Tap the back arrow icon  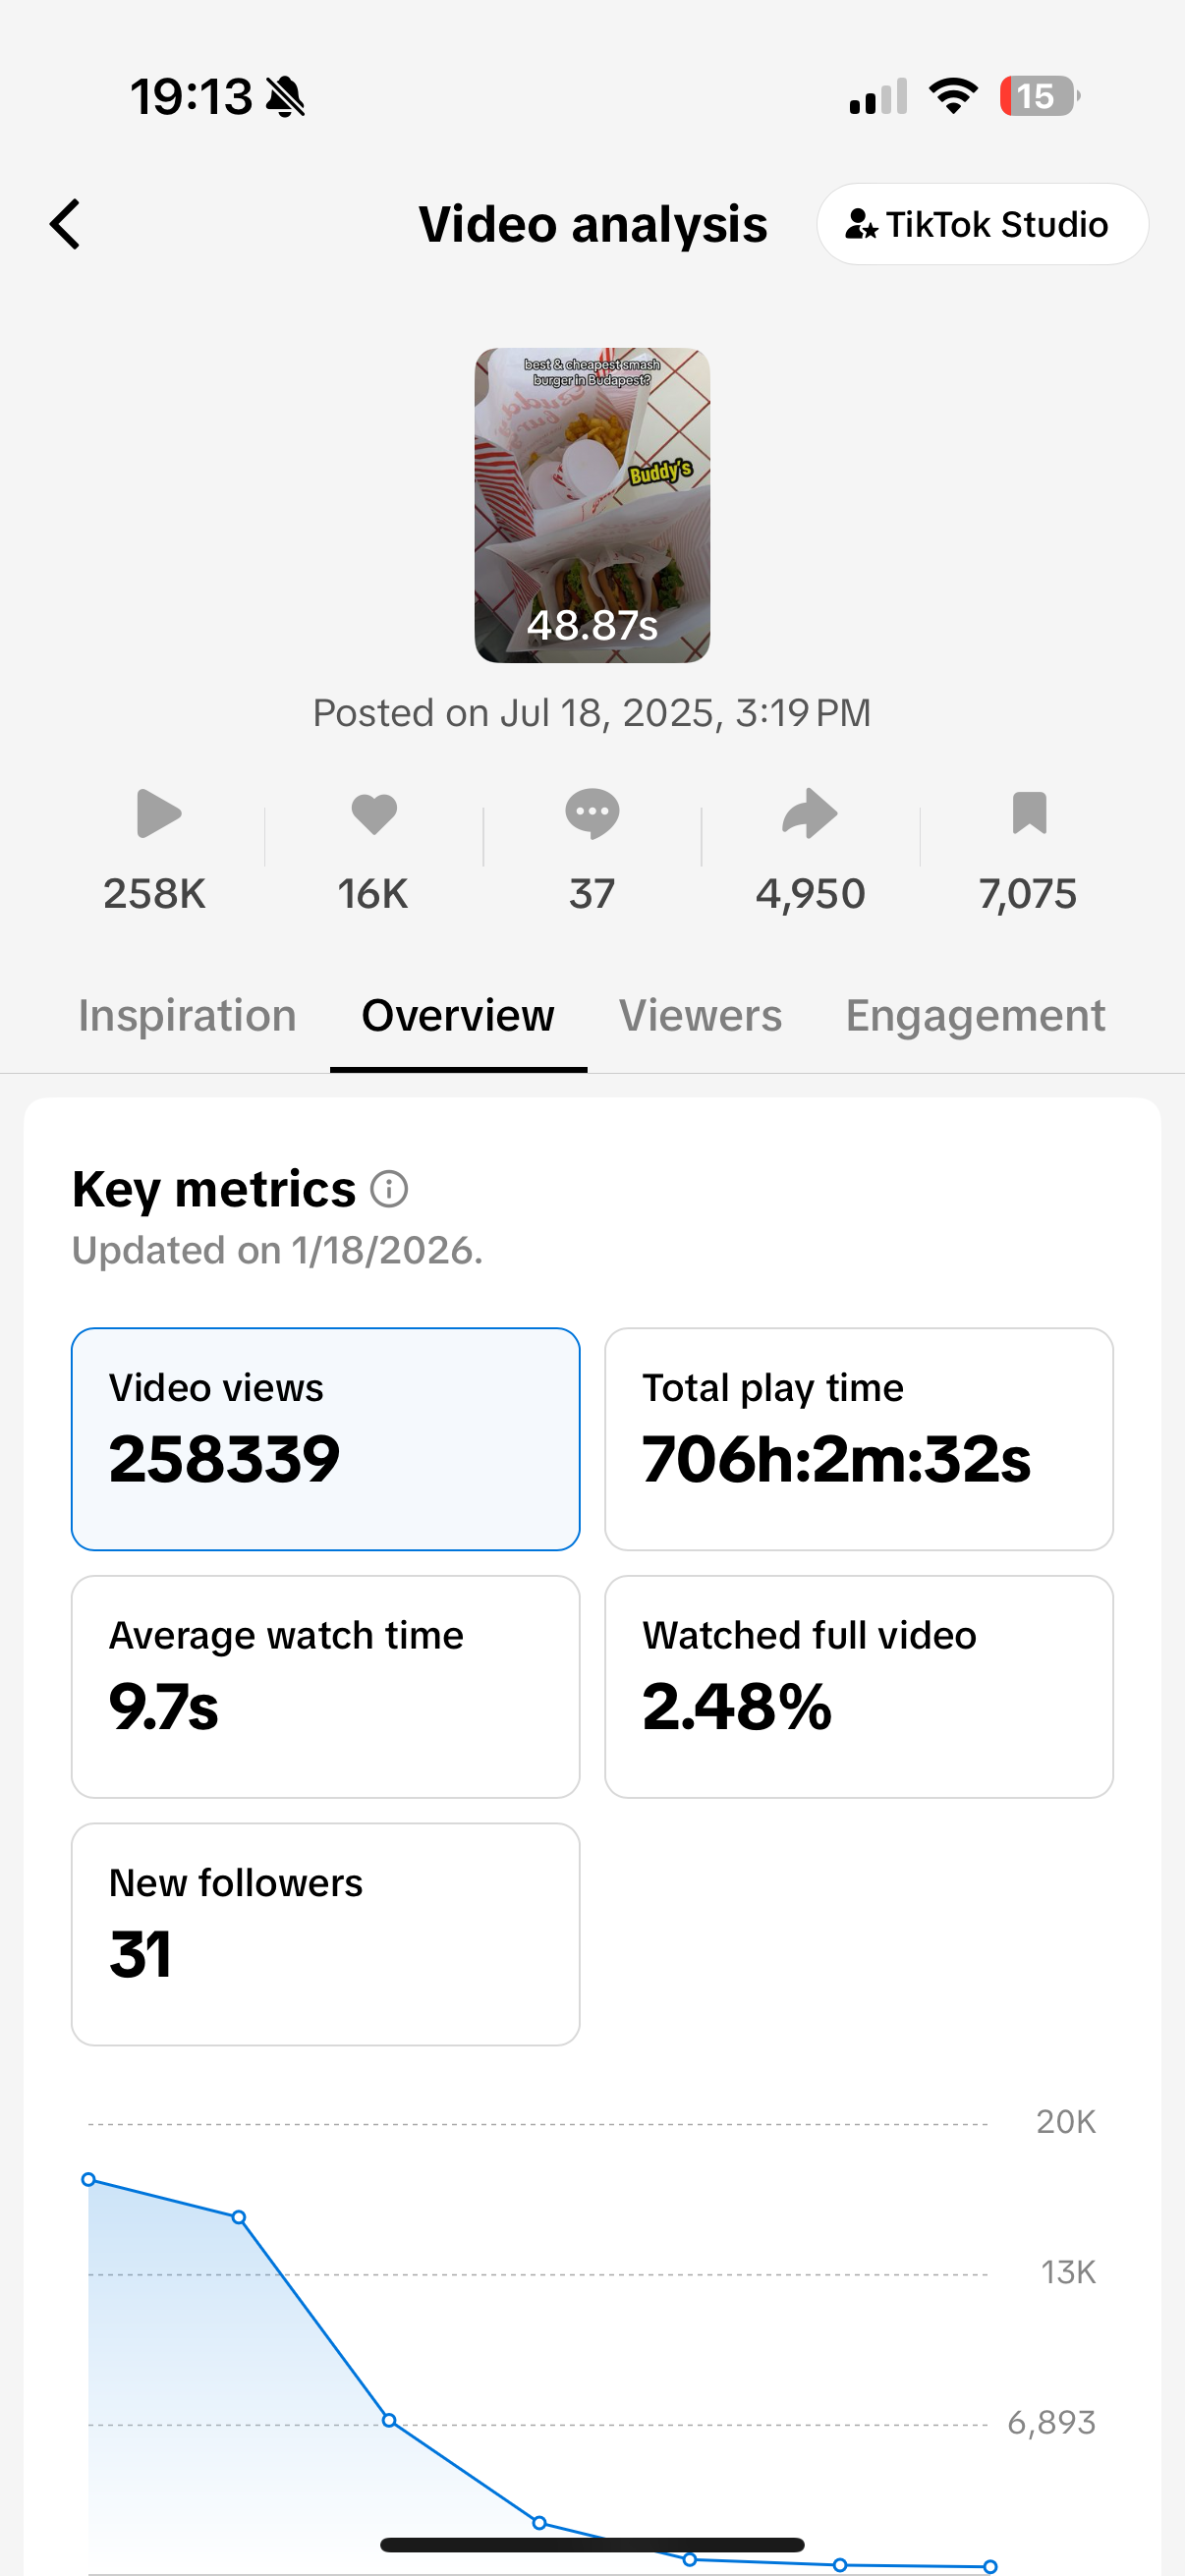[x=66, y=224]
